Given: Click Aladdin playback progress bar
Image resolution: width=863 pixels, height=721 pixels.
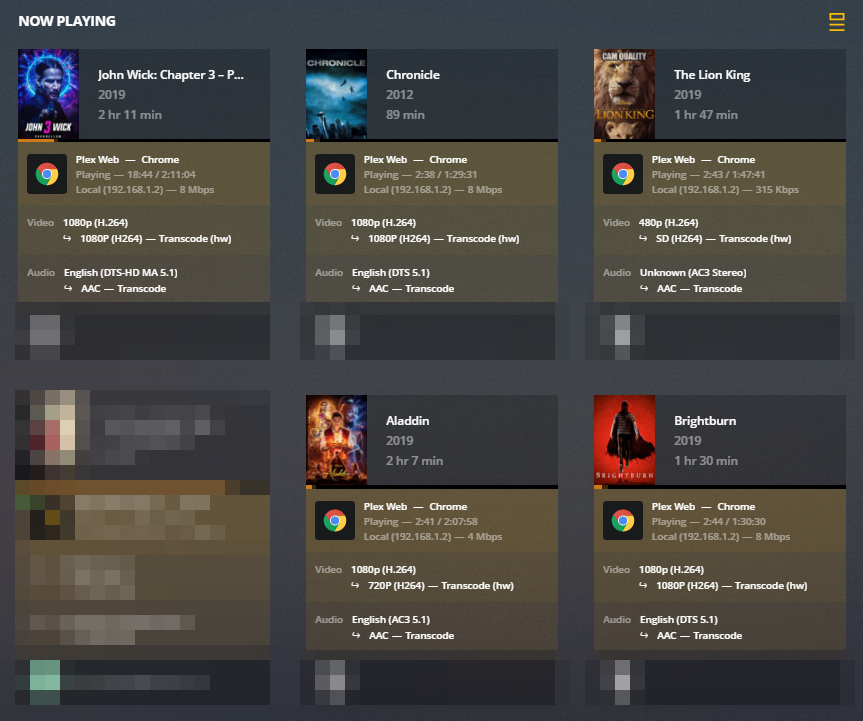Looking at the screenshot, I should tap(432, 487).
